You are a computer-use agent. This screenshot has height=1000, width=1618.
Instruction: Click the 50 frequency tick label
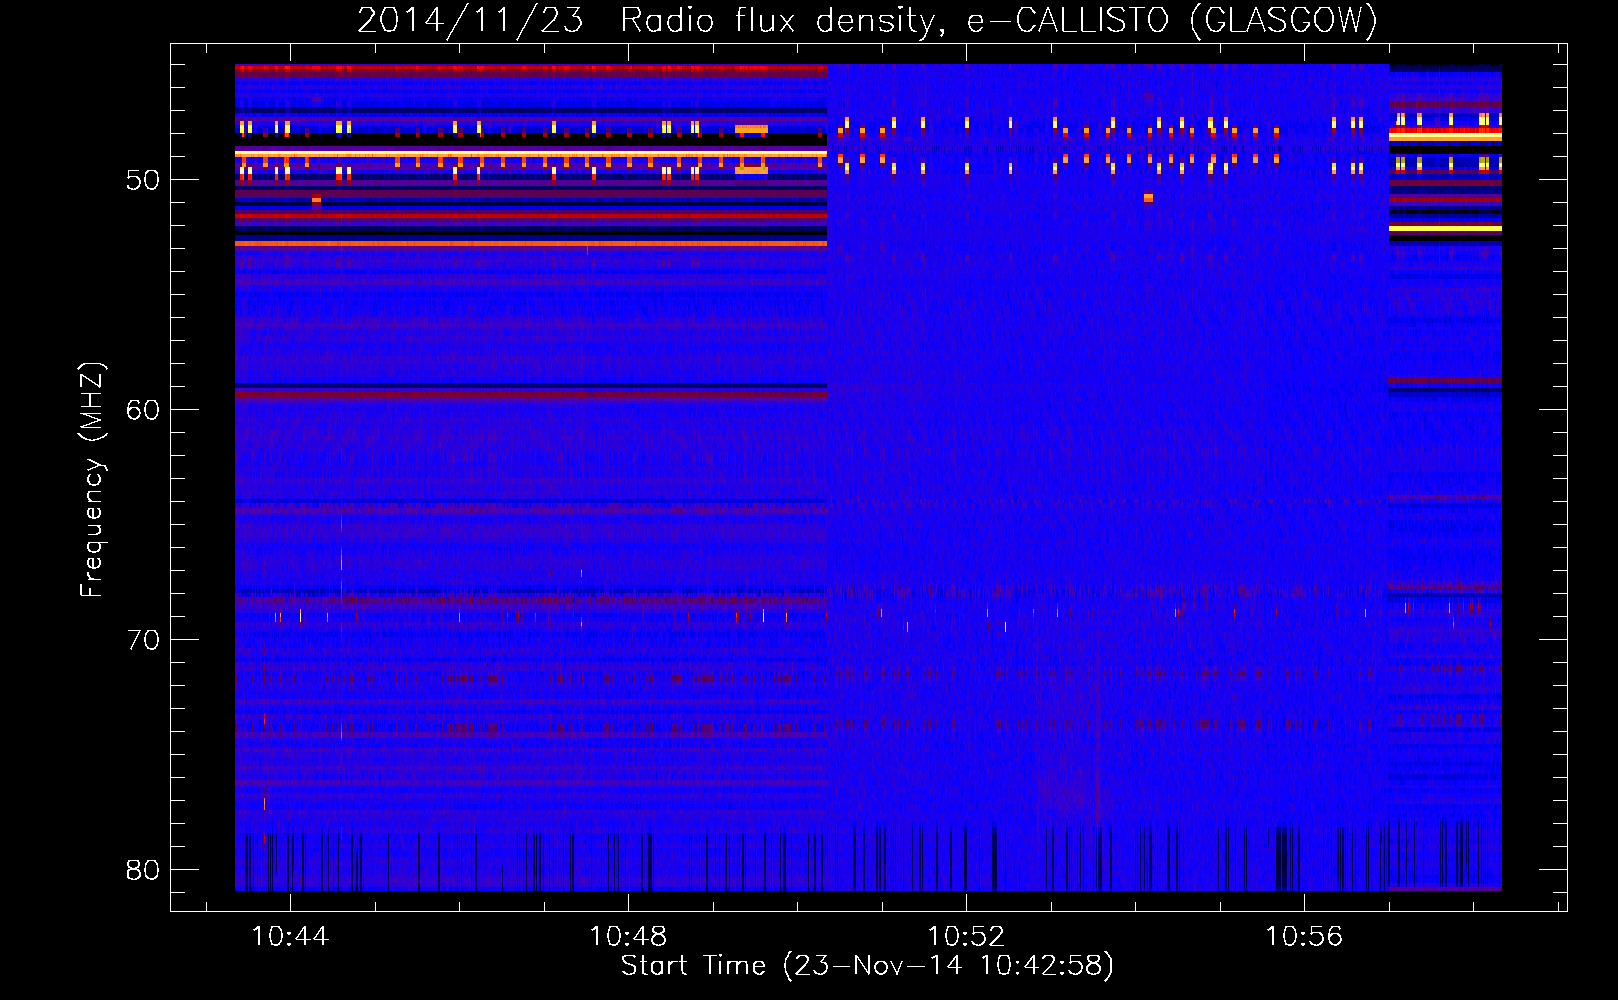pyautogui.click(x=143, y=180)
